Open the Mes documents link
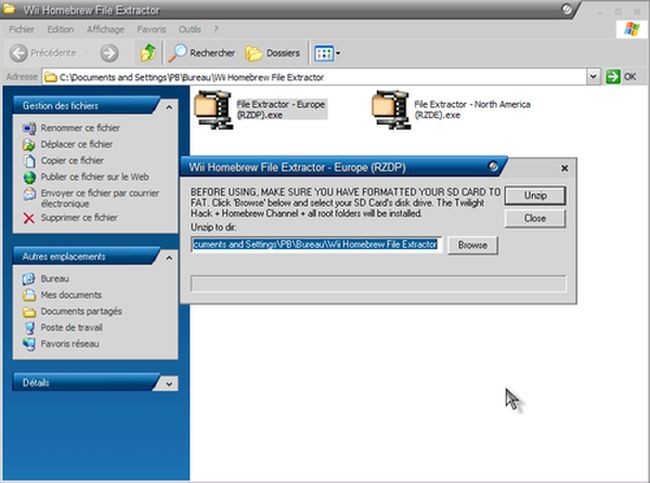 coord(71,295)
